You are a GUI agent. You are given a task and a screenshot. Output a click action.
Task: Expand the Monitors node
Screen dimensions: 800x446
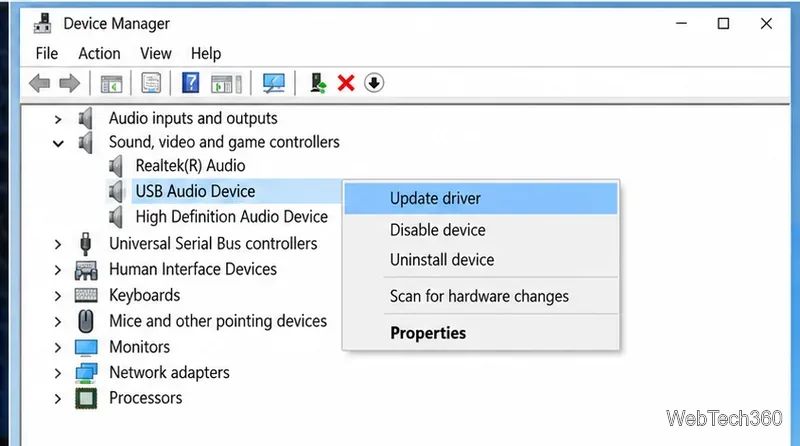point(58,348)
